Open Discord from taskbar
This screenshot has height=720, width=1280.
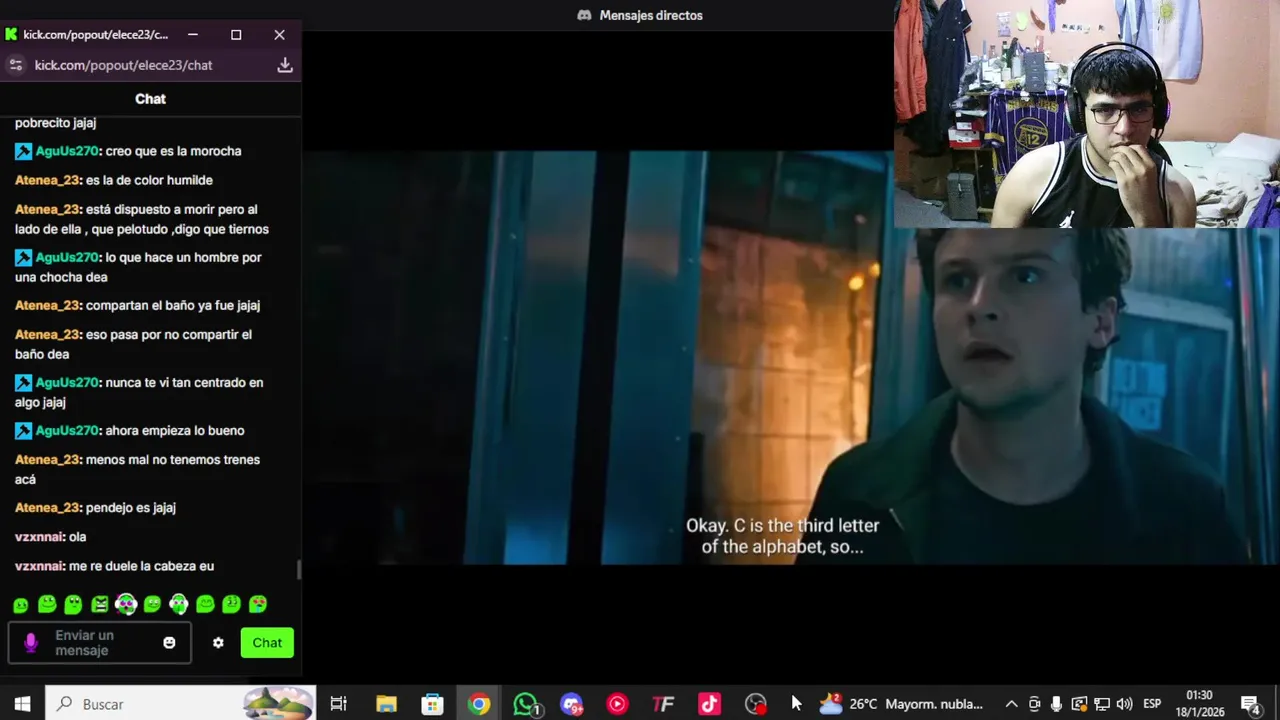[x=571, y=704]
